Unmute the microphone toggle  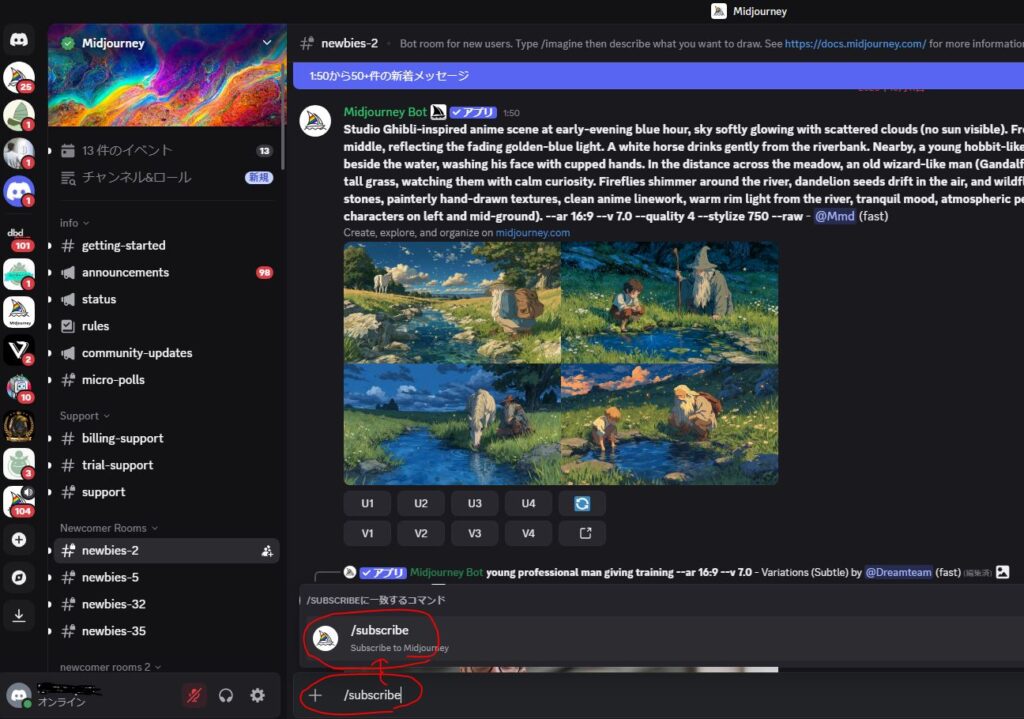(x=195, y=695)
